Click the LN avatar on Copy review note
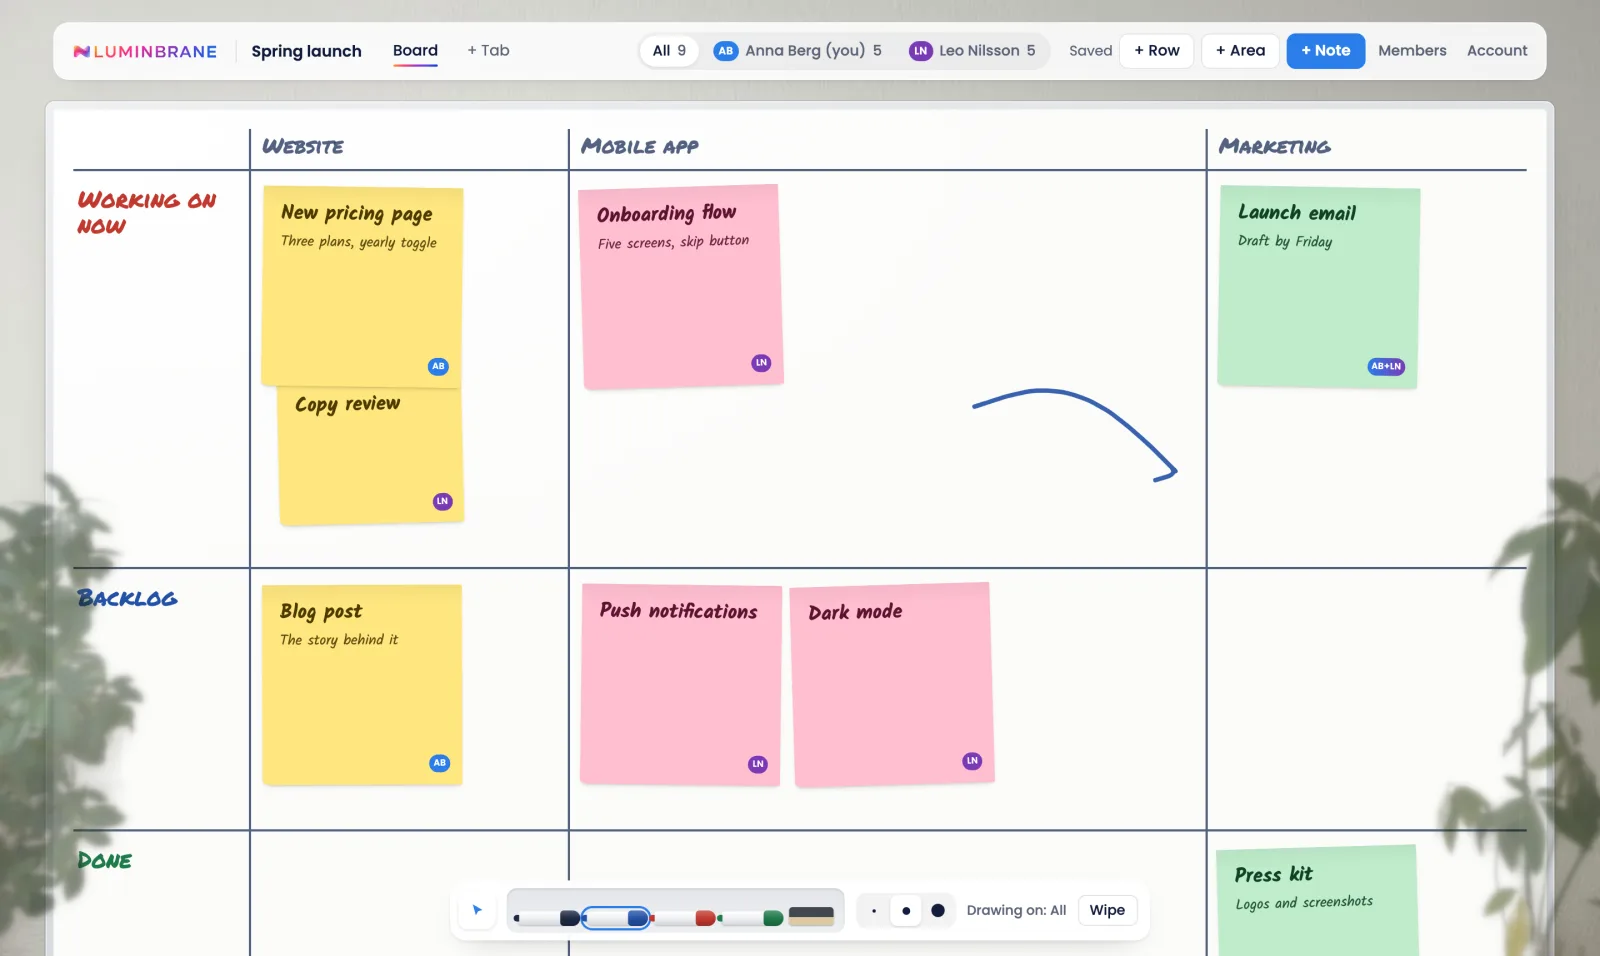 [442, 501]
